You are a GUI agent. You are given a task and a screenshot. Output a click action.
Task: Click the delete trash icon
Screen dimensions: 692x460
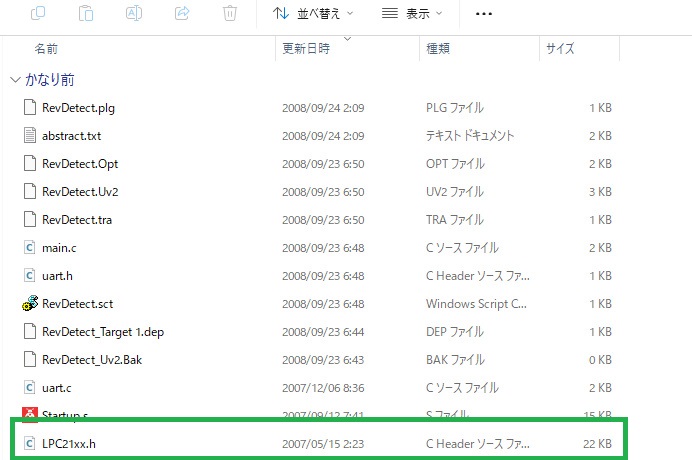230,14
